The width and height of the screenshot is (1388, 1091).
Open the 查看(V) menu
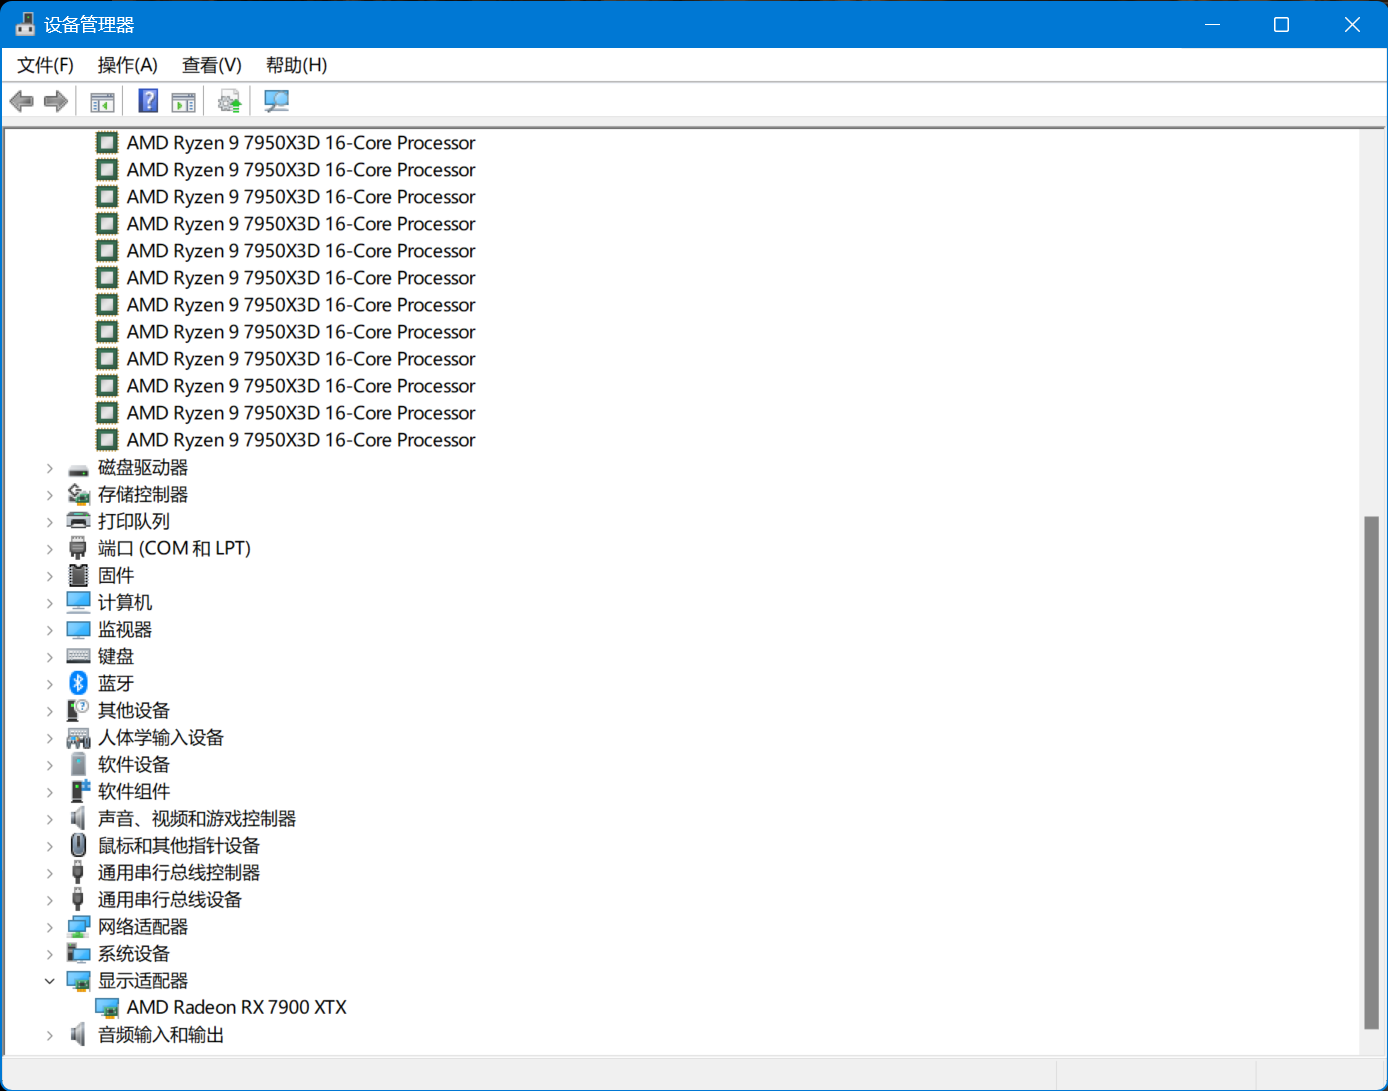click(211, 65)
